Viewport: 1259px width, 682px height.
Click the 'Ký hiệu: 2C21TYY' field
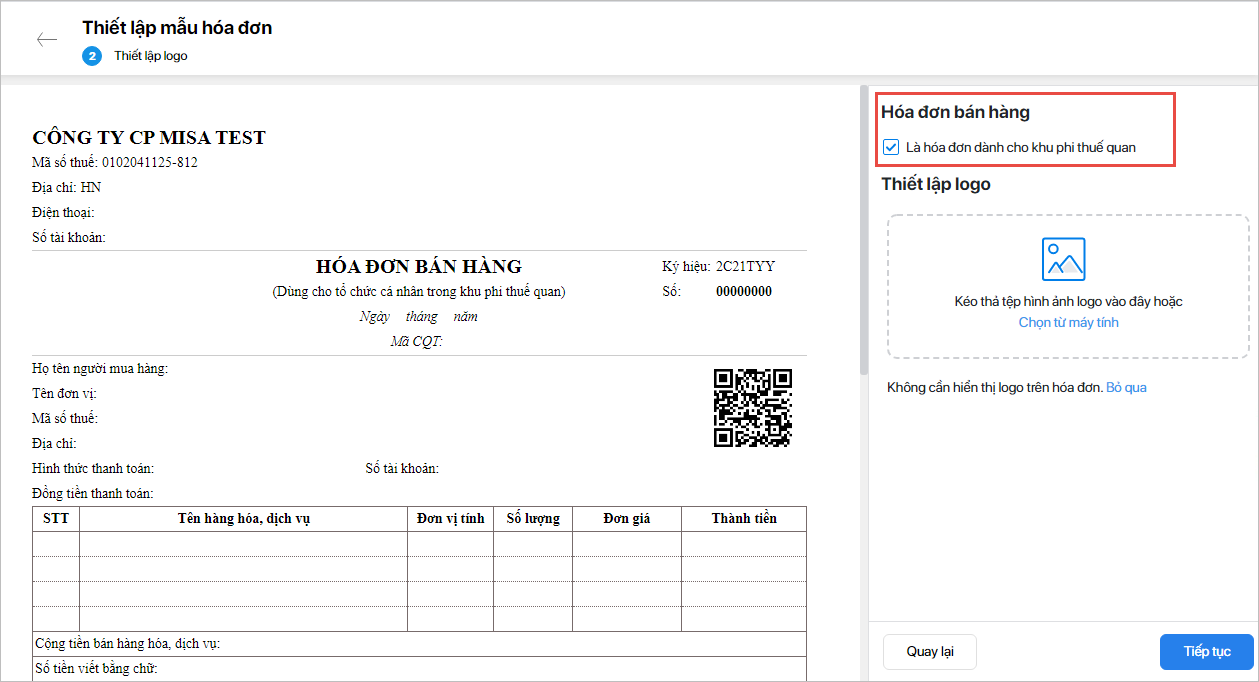point(718,267)
